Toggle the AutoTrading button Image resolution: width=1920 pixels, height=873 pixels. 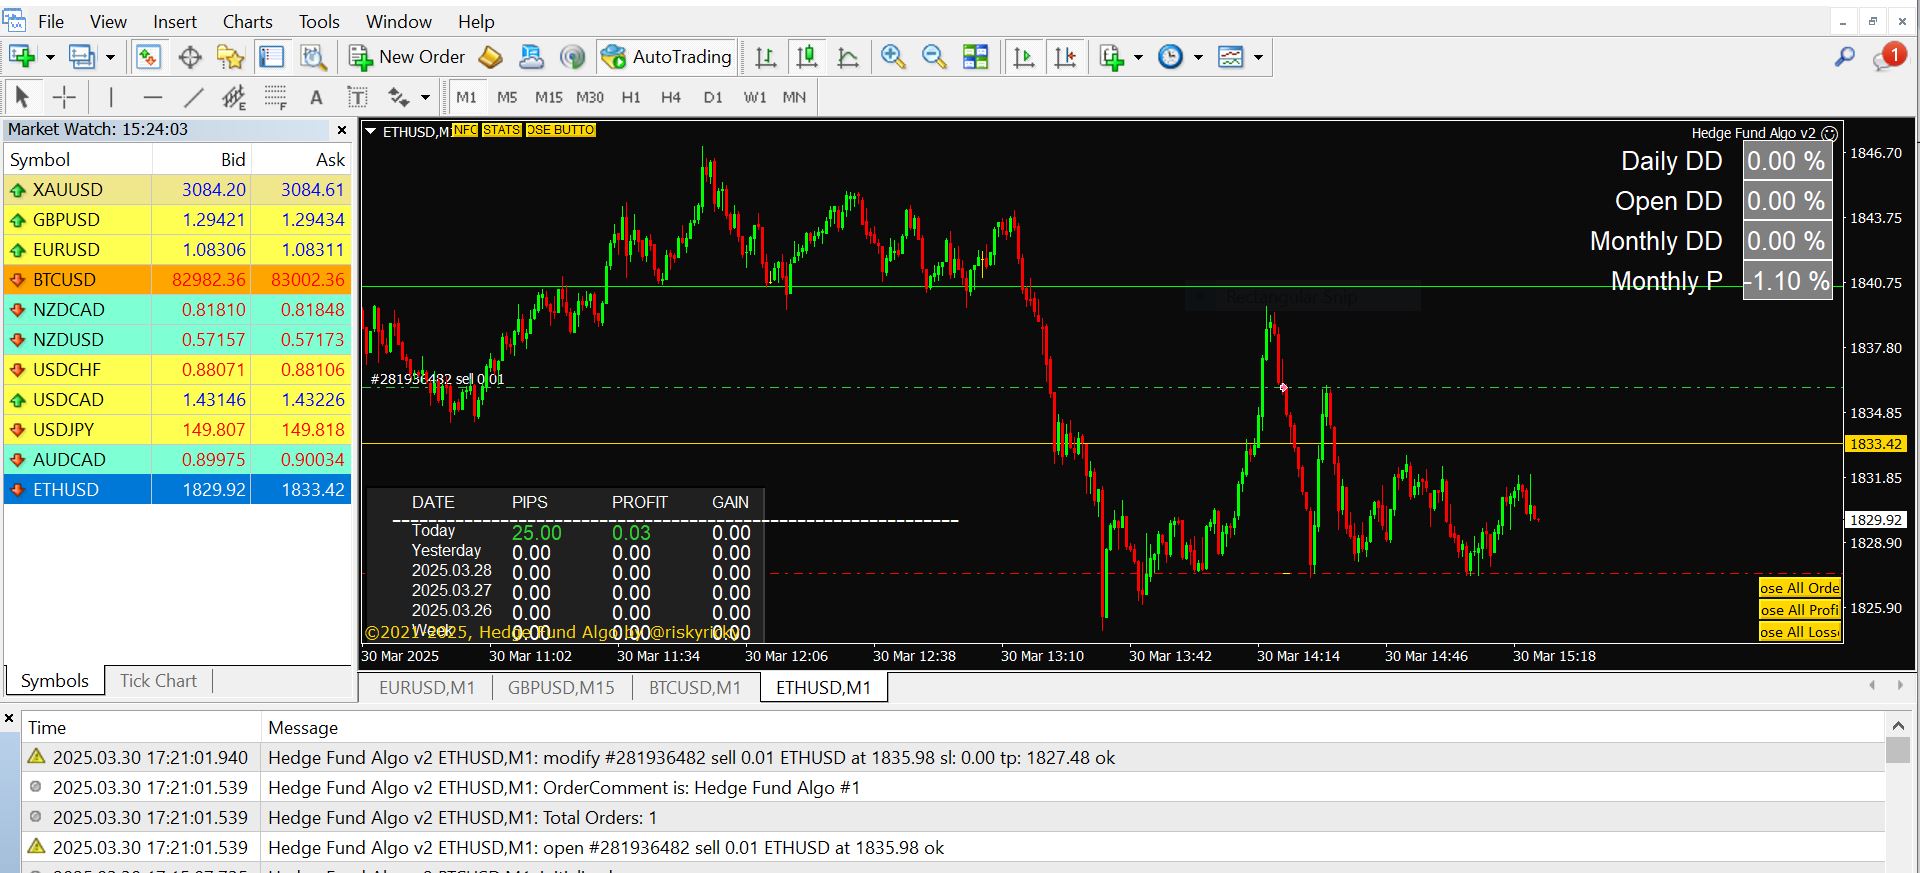(667, 57)
